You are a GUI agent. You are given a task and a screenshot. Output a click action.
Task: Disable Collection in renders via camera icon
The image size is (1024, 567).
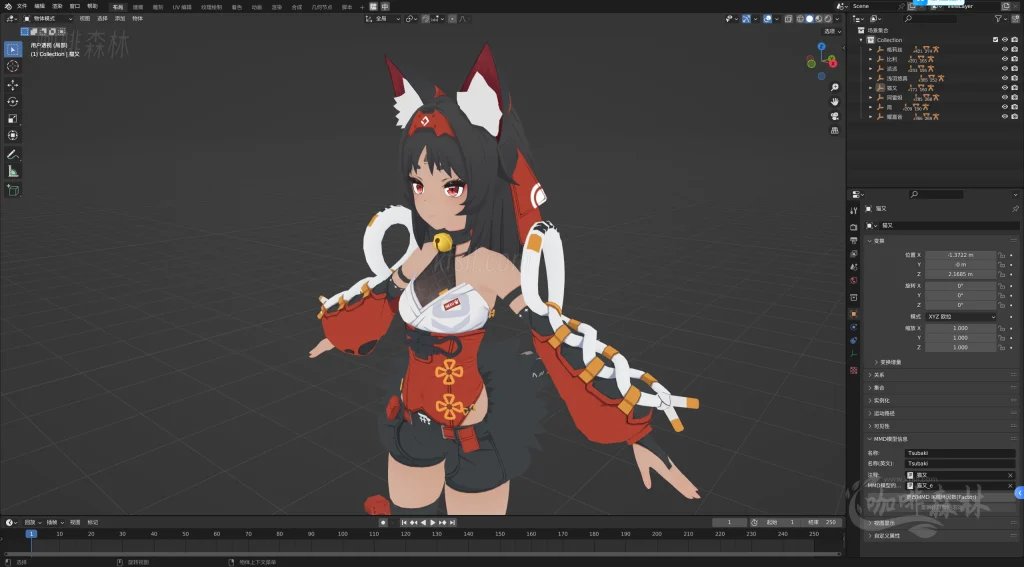click(x=1014, y=40)
